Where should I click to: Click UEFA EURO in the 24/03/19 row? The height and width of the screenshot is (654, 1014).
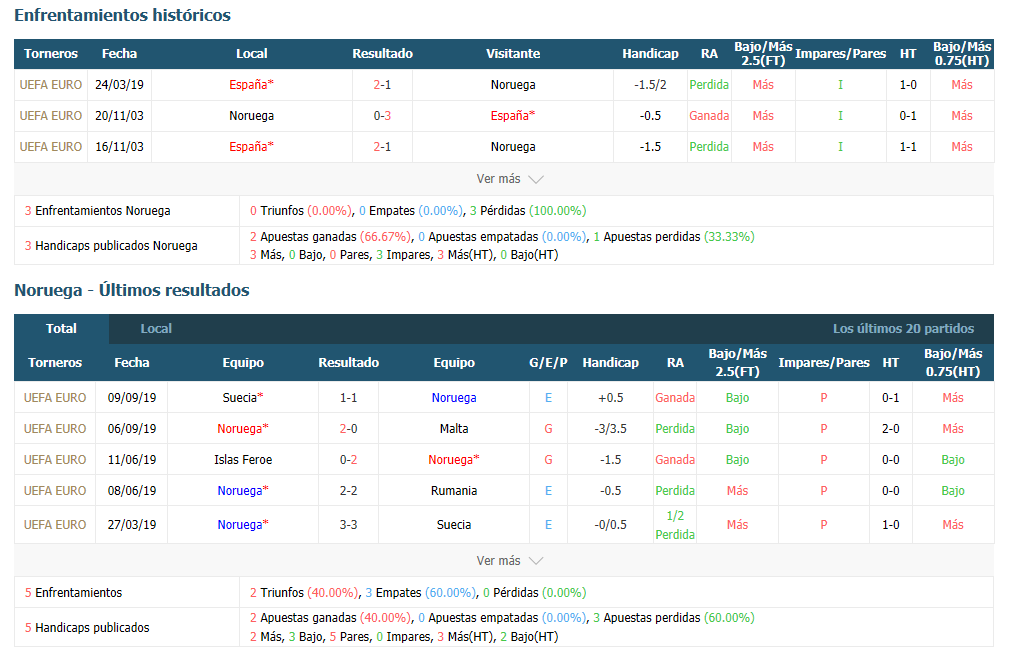[x=50, y=85]
